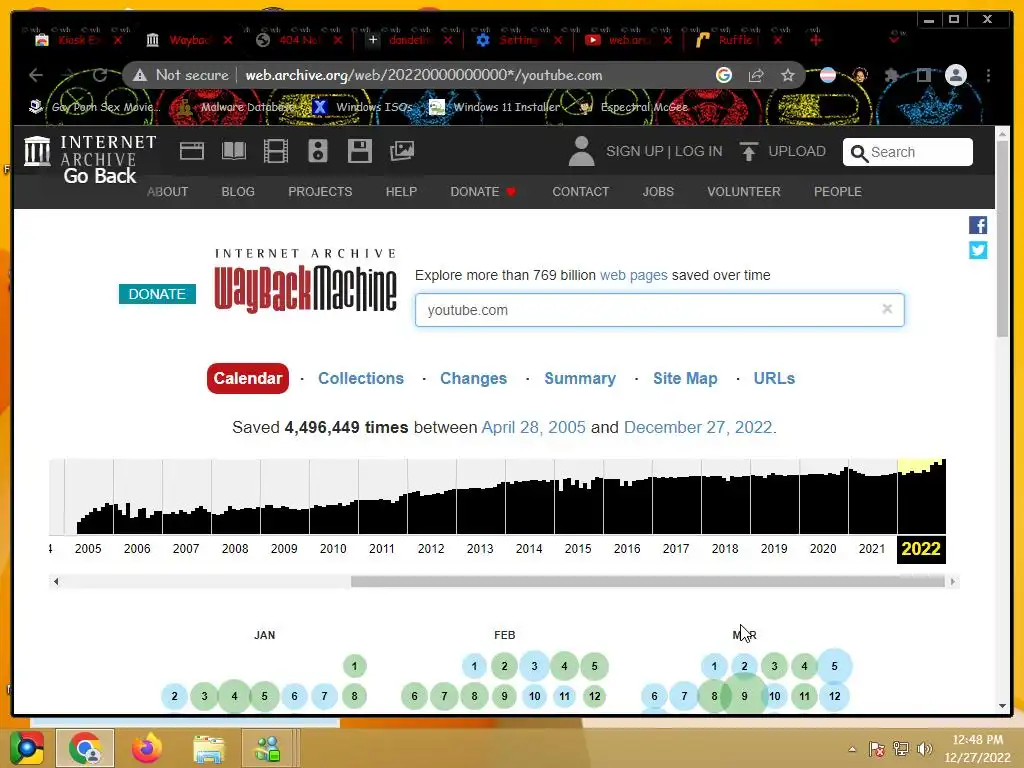
Task: Open the February 3 snapshot
Action: (x=534, y=666)
